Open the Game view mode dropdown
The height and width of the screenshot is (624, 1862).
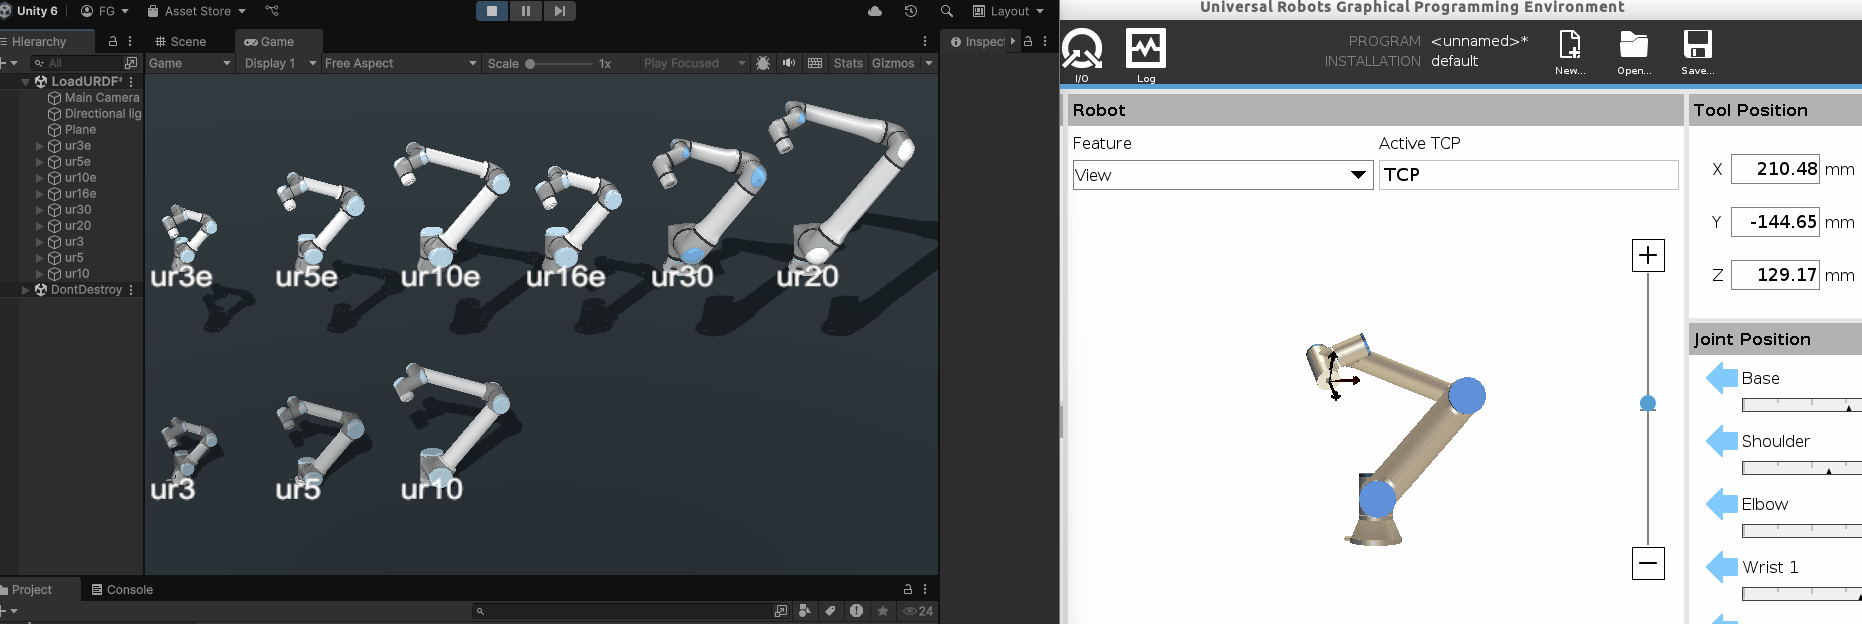point(190,63)
